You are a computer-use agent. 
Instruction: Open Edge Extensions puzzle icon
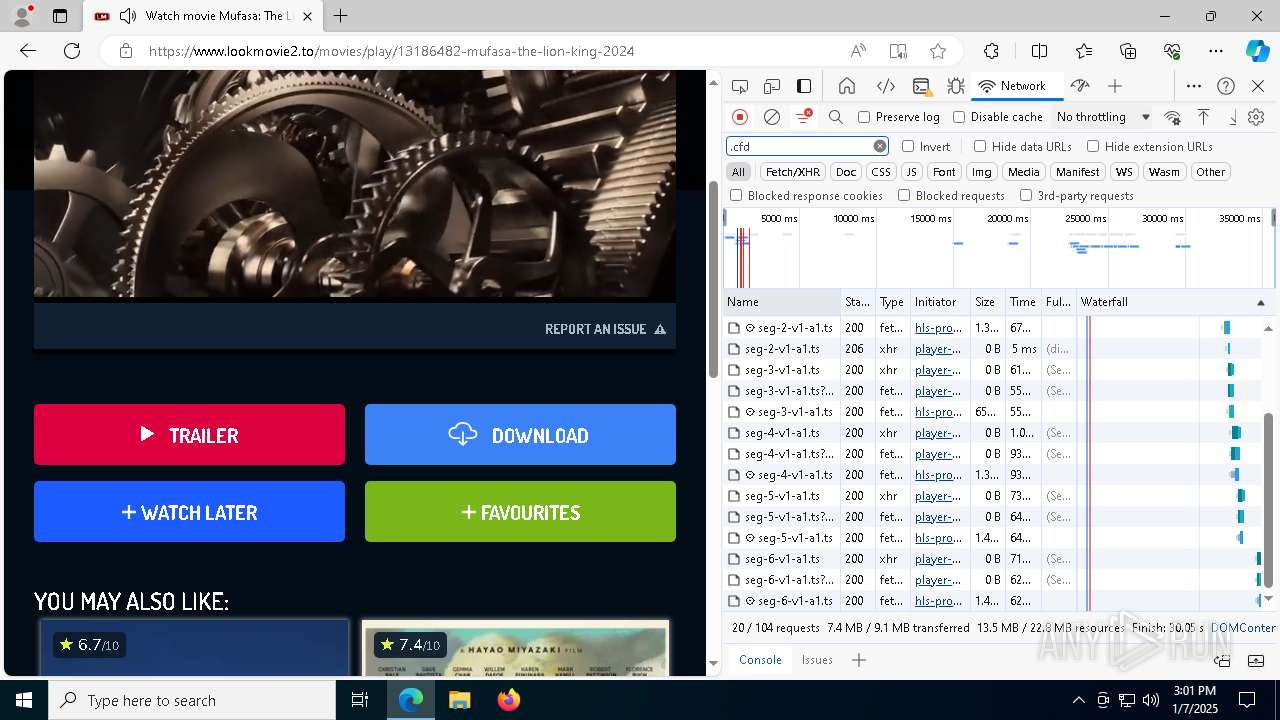click(991, 51)
